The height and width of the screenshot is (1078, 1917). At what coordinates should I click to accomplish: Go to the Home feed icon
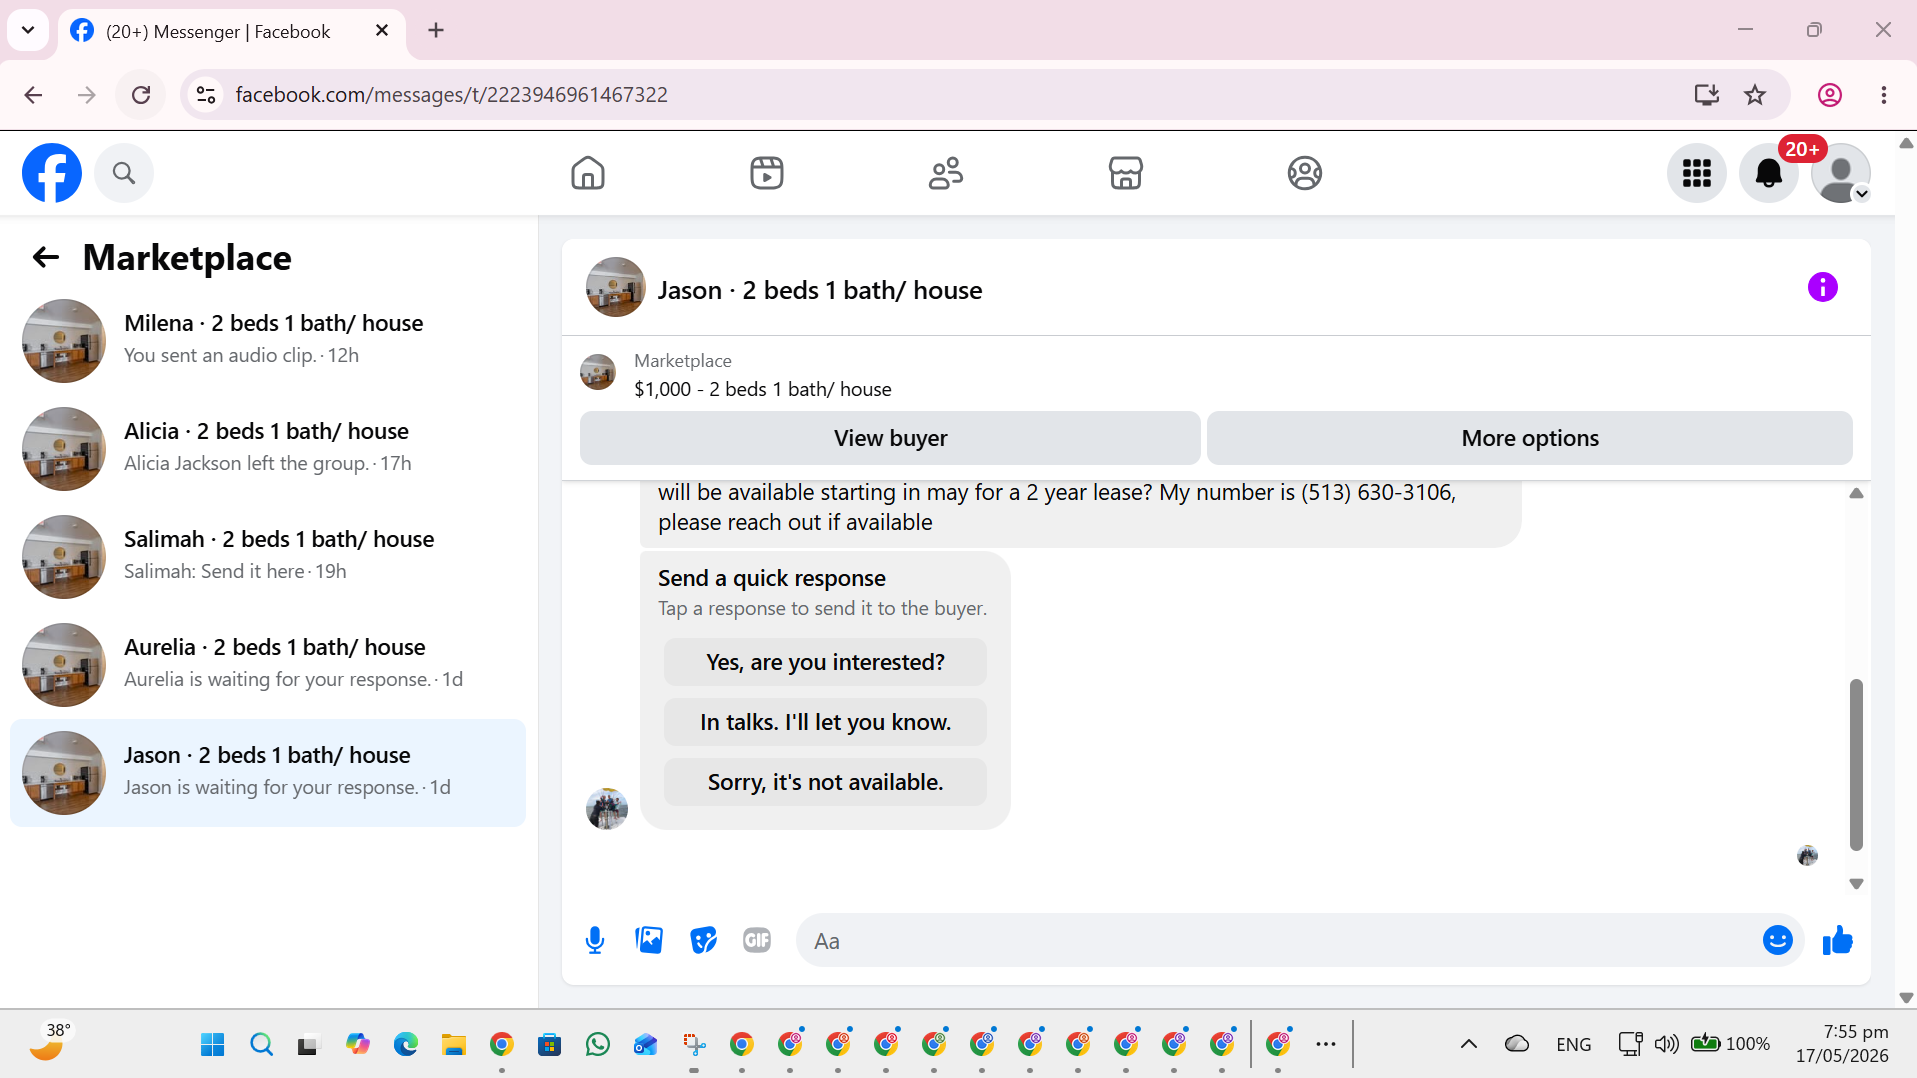click(x=588, y=173)
